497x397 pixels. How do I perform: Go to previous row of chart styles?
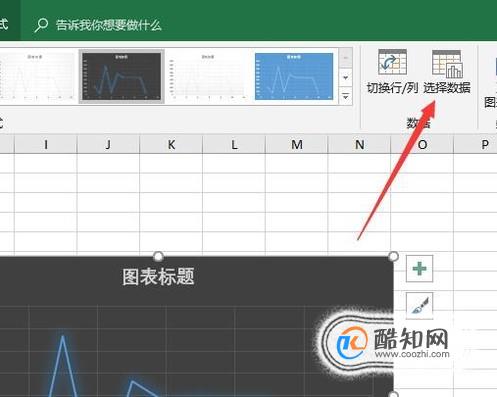pyautogui.click(x=346, y=58)
